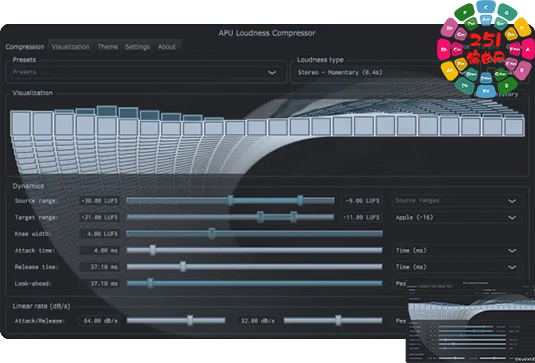Click the Release time 37.10 ms field
The image size is (535, 363).
point(99,267)
